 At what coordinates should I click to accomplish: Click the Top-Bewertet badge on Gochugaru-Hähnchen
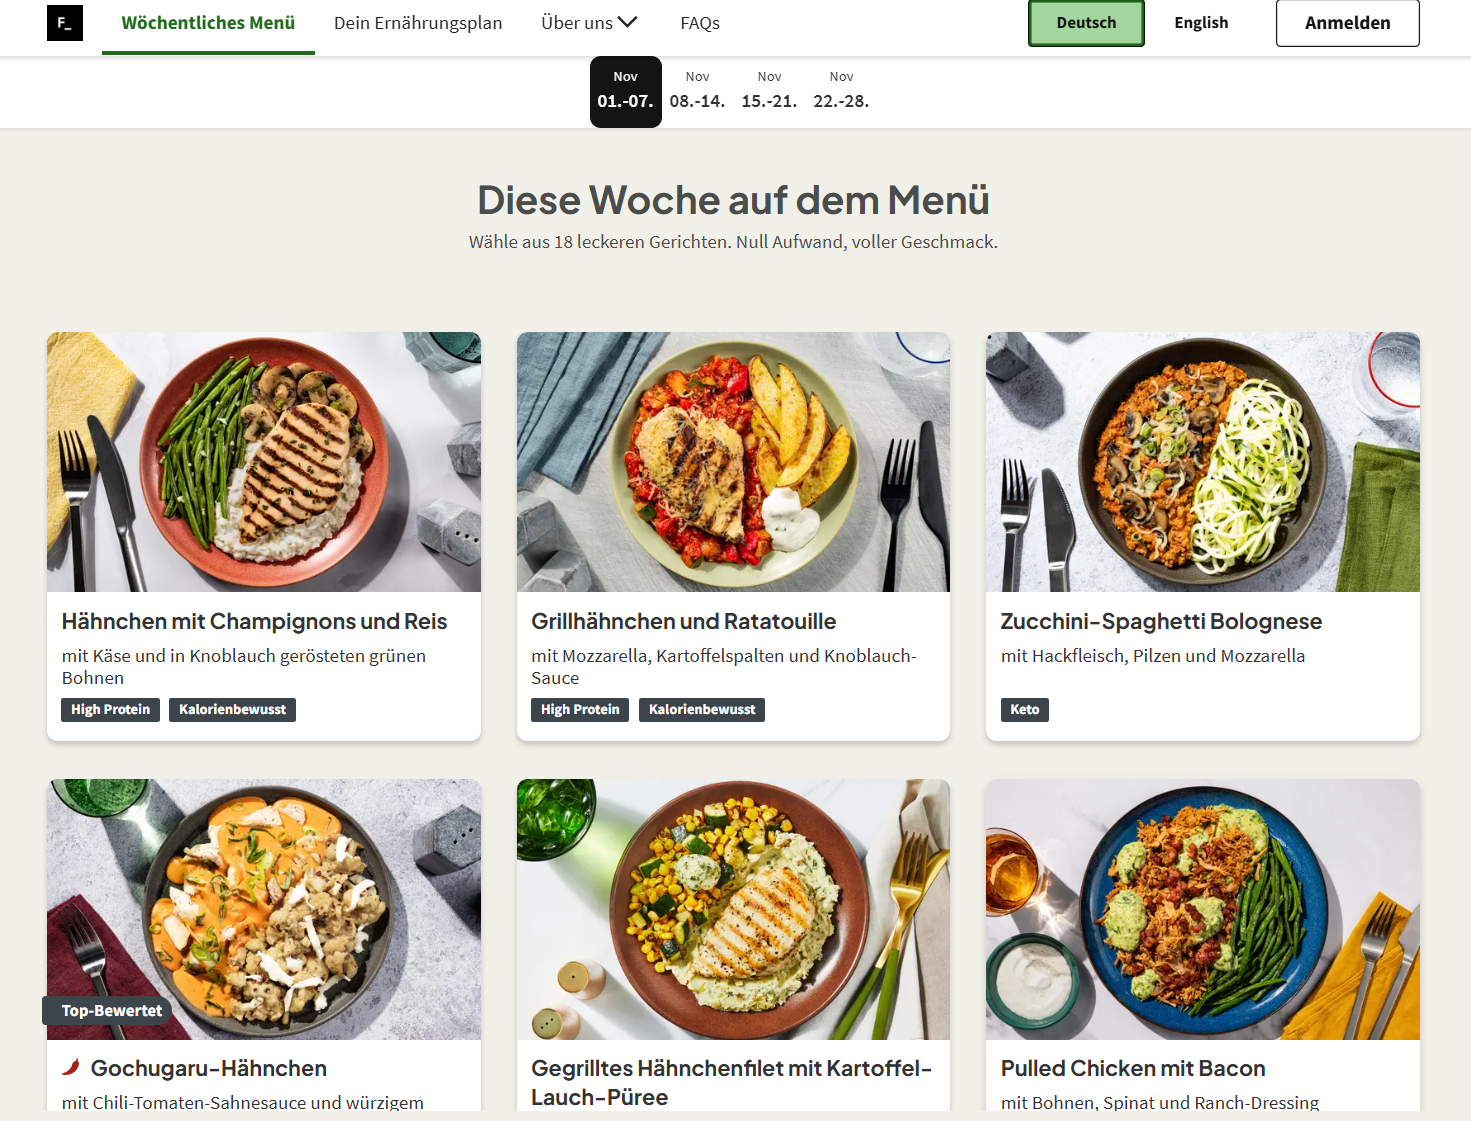coord(108,1011)
